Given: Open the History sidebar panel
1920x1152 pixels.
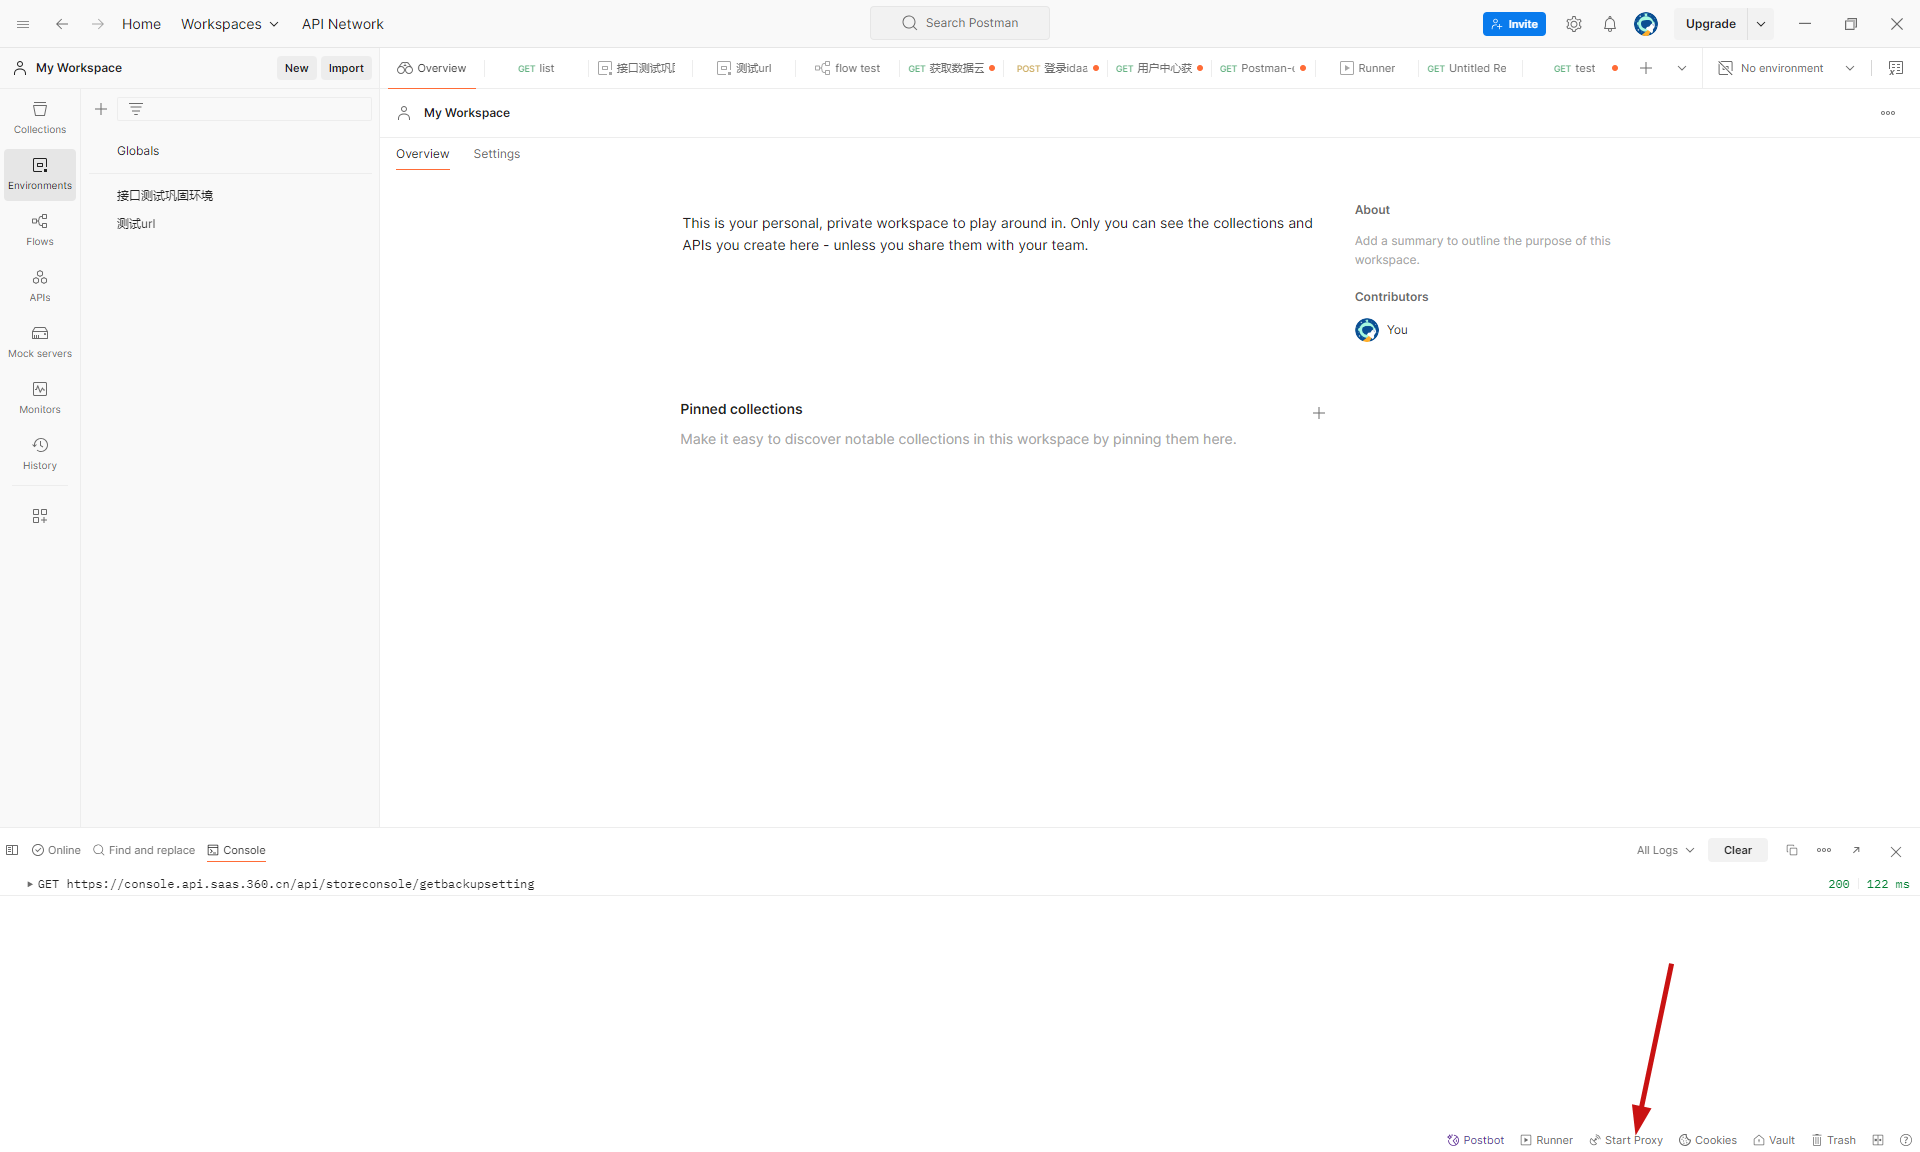Looking at the screenshot, I should pos(40,453).
